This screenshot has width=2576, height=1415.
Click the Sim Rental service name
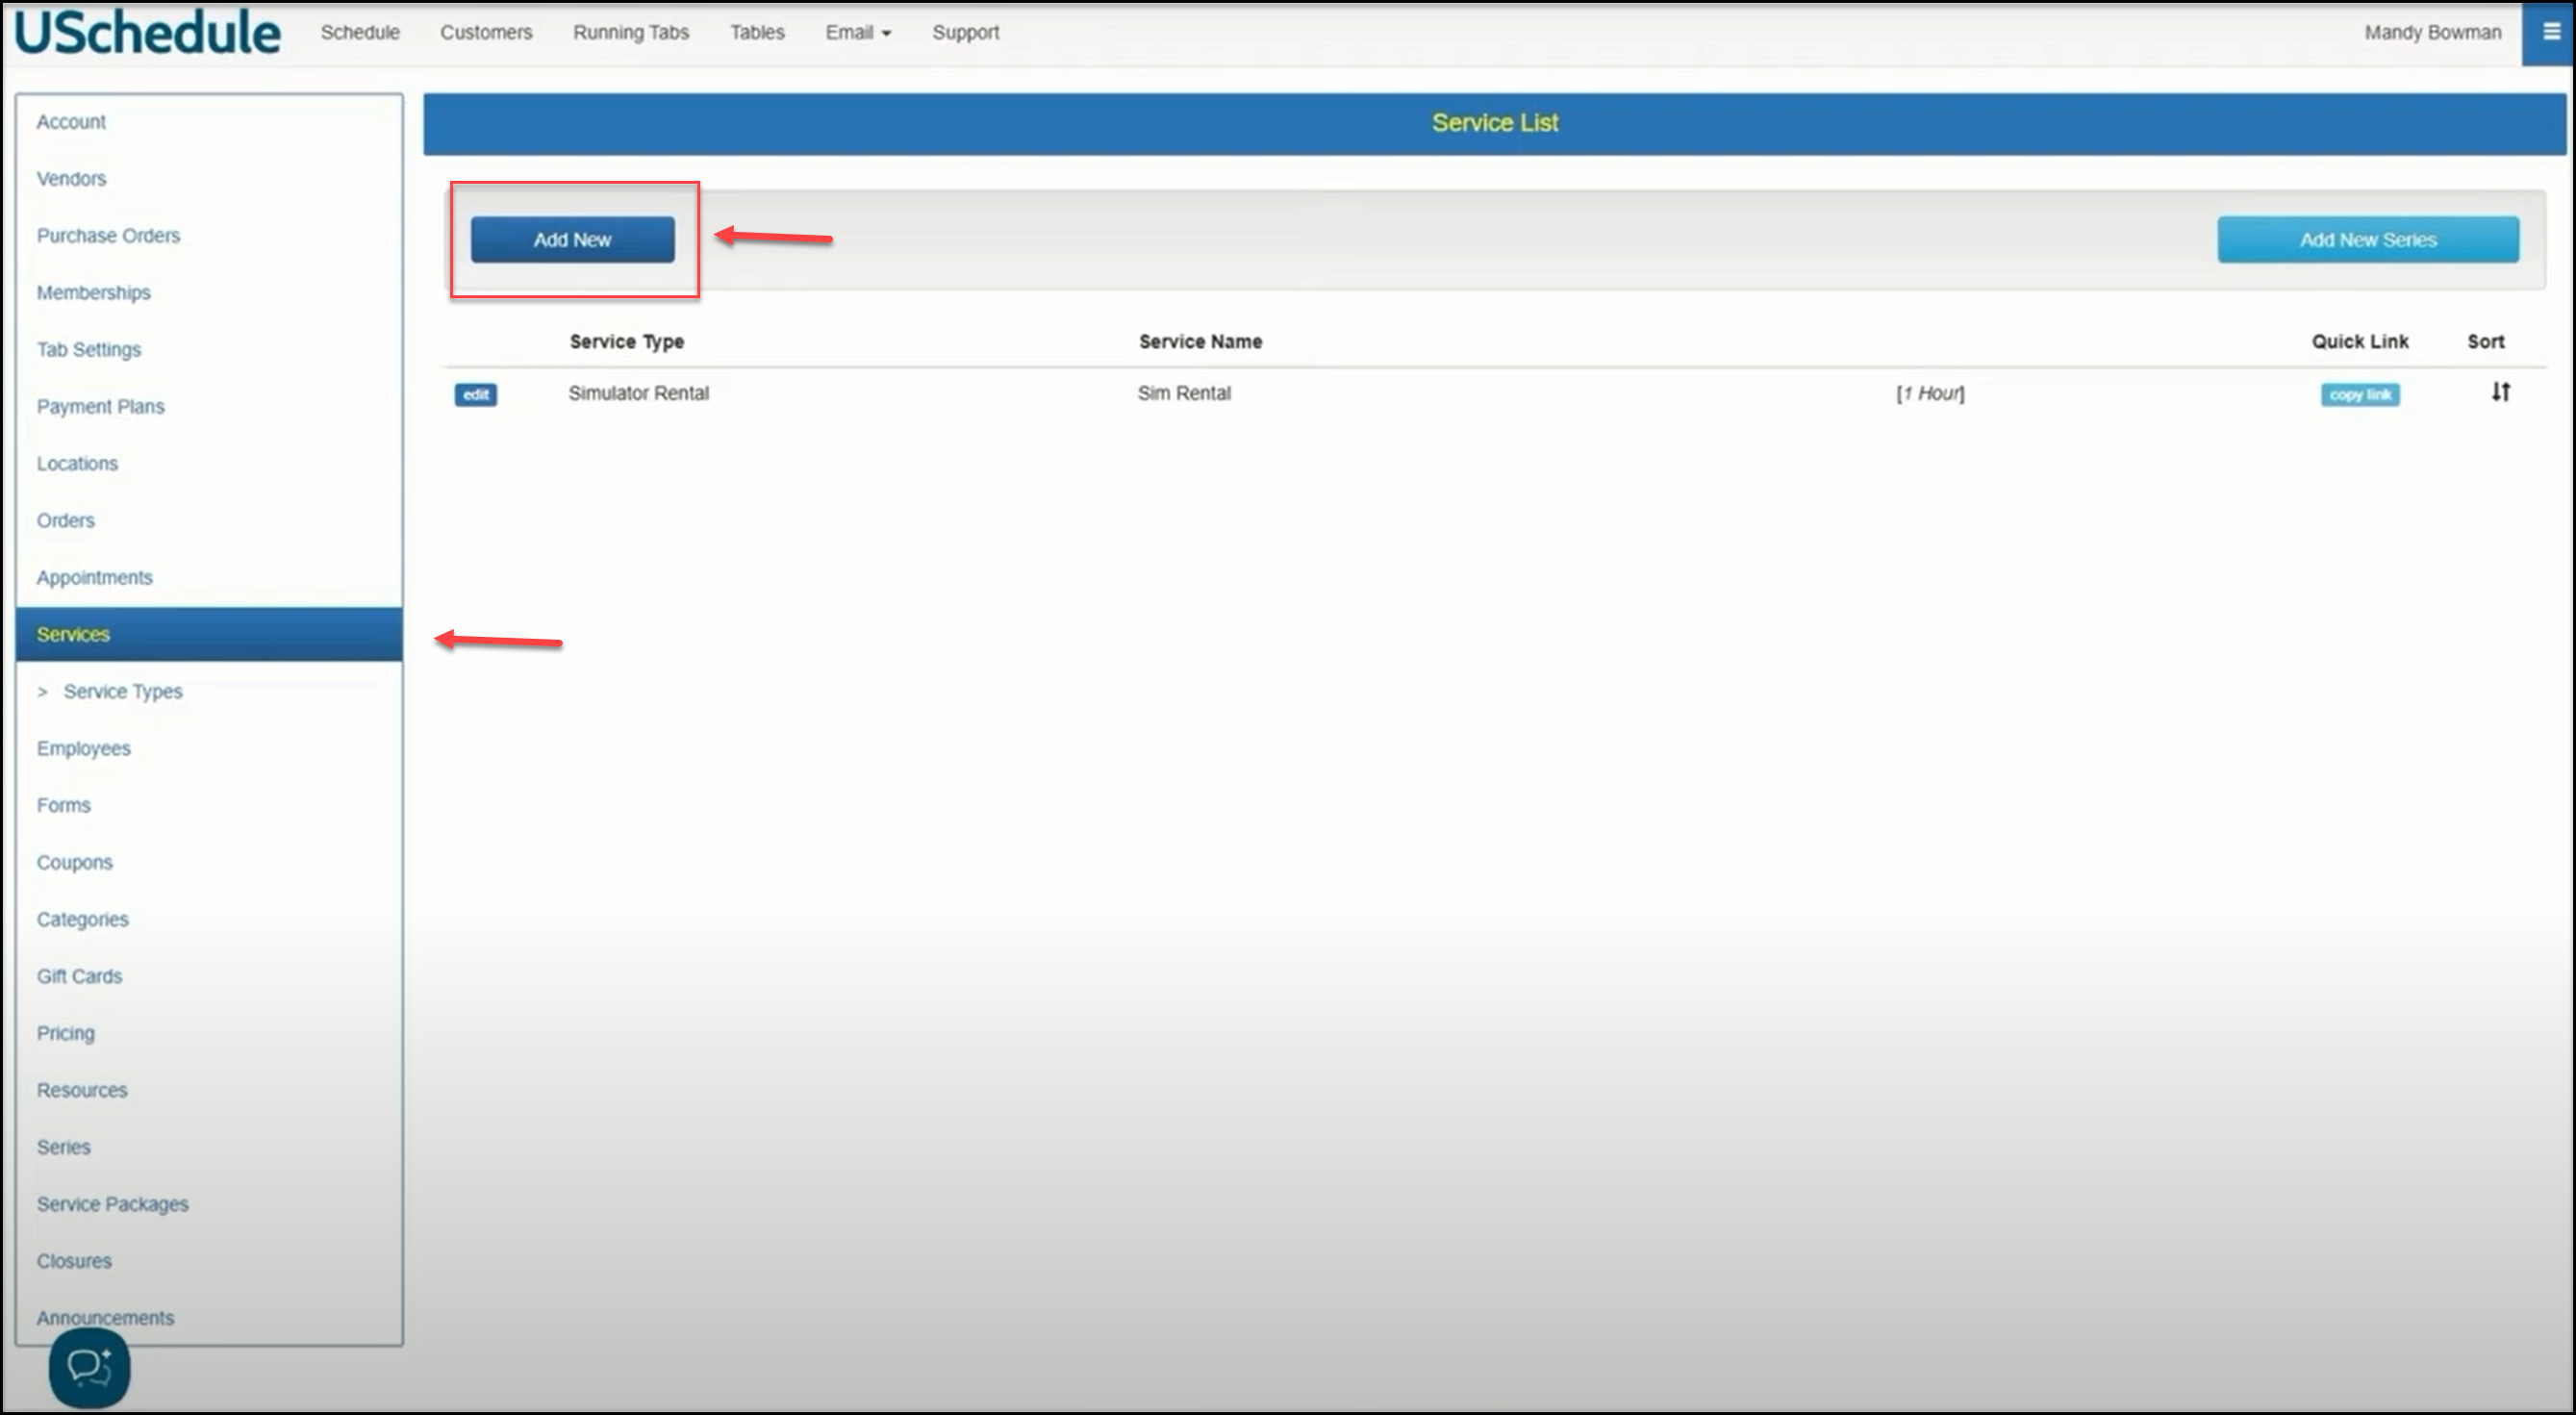[x=1184, y=393]
